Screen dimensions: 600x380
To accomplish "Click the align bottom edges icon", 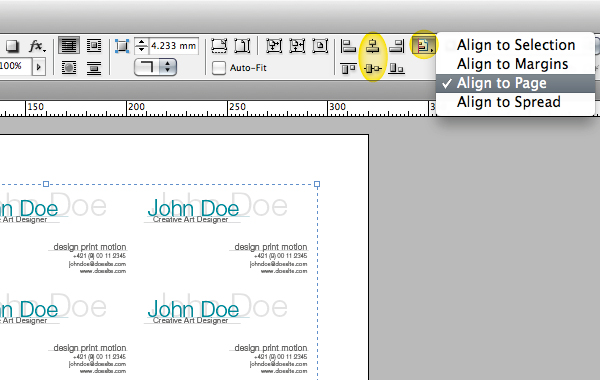I will click(396, 69).
